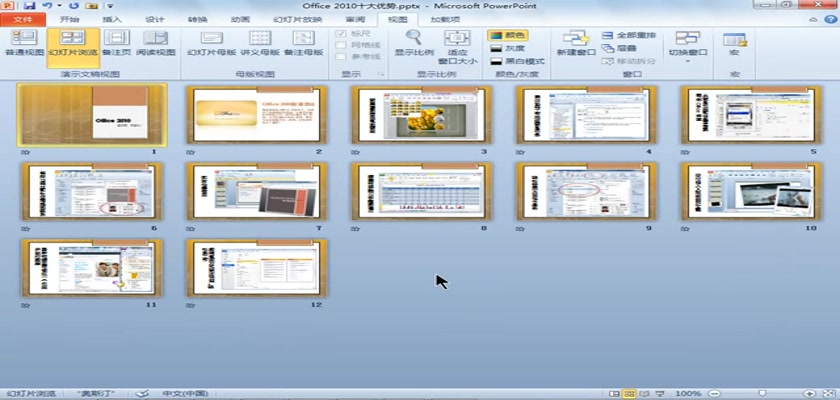840x400 pixels.
Task: Click reading view icon in status bar
Action: pos(645,394)
